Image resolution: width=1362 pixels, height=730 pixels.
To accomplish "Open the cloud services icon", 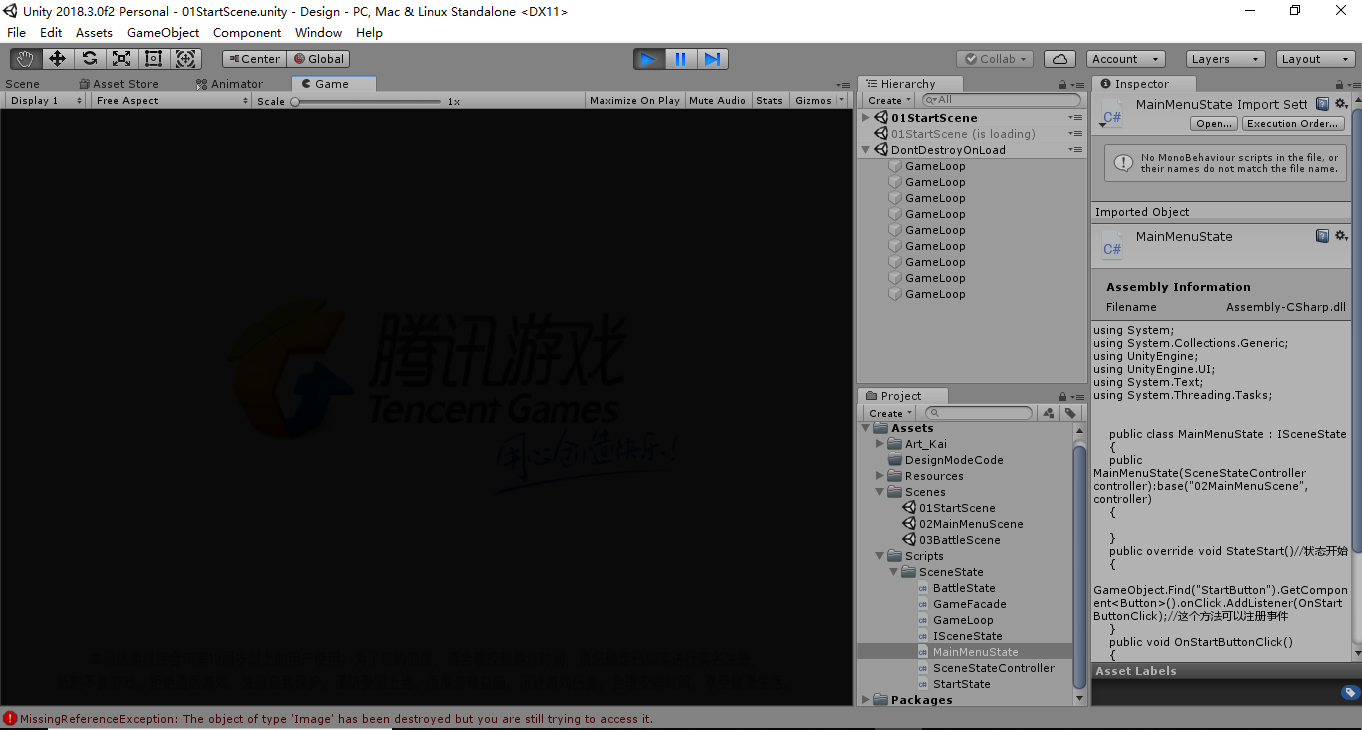I will (1060, 59).
